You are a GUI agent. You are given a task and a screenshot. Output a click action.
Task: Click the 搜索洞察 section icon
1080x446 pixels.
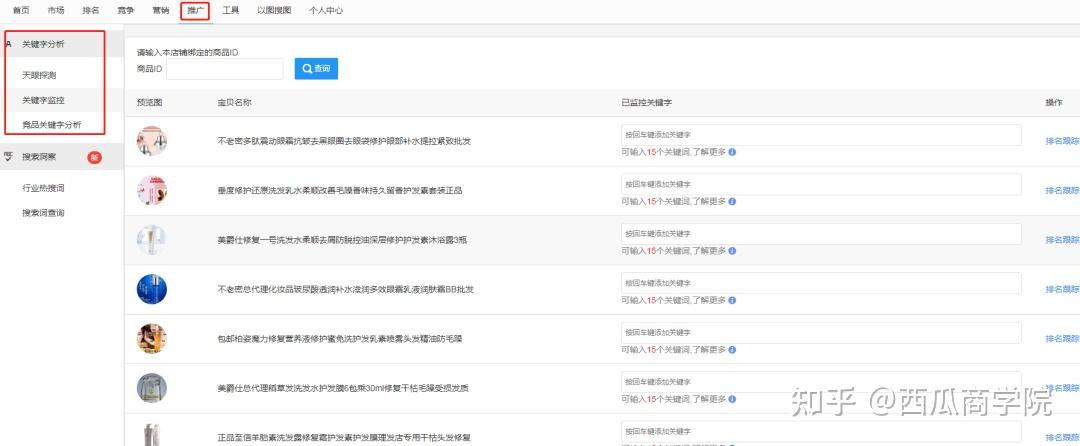[9, 157]
